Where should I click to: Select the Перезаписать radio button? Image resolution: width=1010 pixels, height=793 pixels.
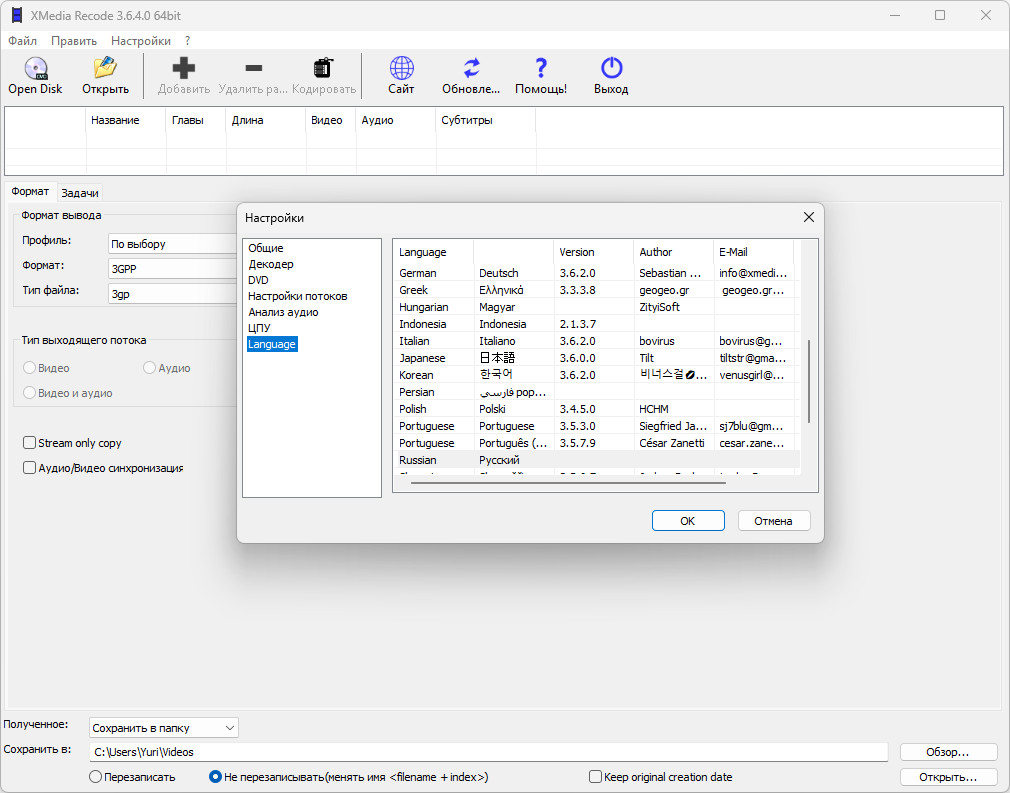point(95,776)
